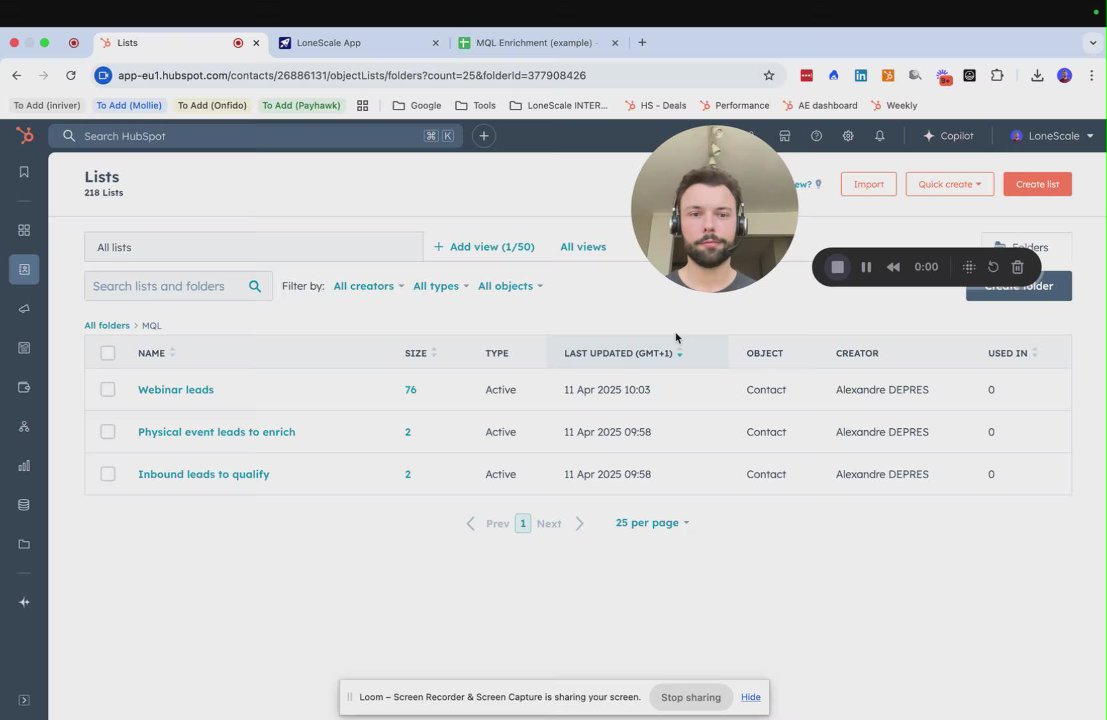
Task: Restart the Loom recording
Action: pyautogui.click(x=993, y=267)
